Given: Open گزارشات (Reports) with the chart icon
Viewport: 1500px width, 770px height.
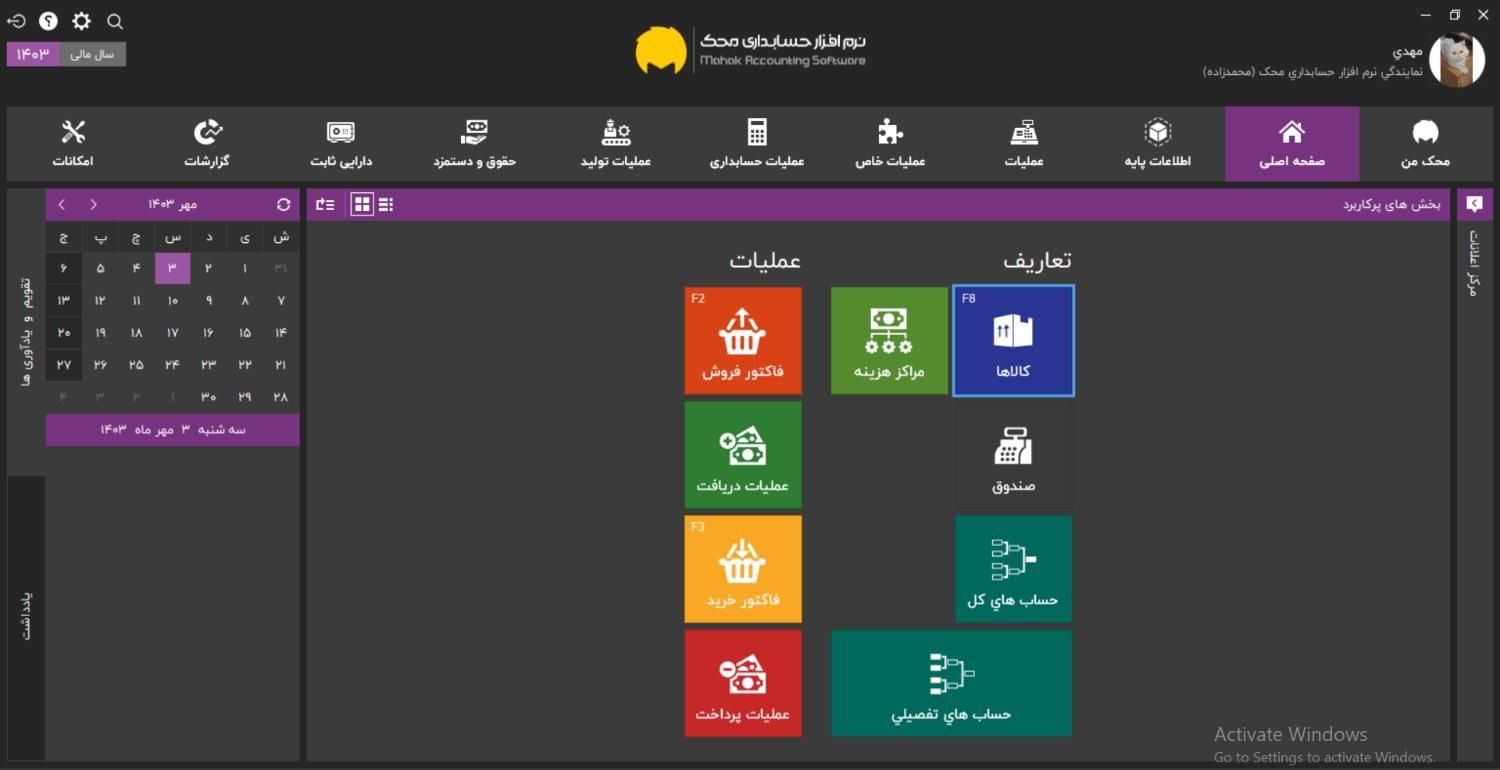Looking at the screenshot, I should tap(208, 144).
